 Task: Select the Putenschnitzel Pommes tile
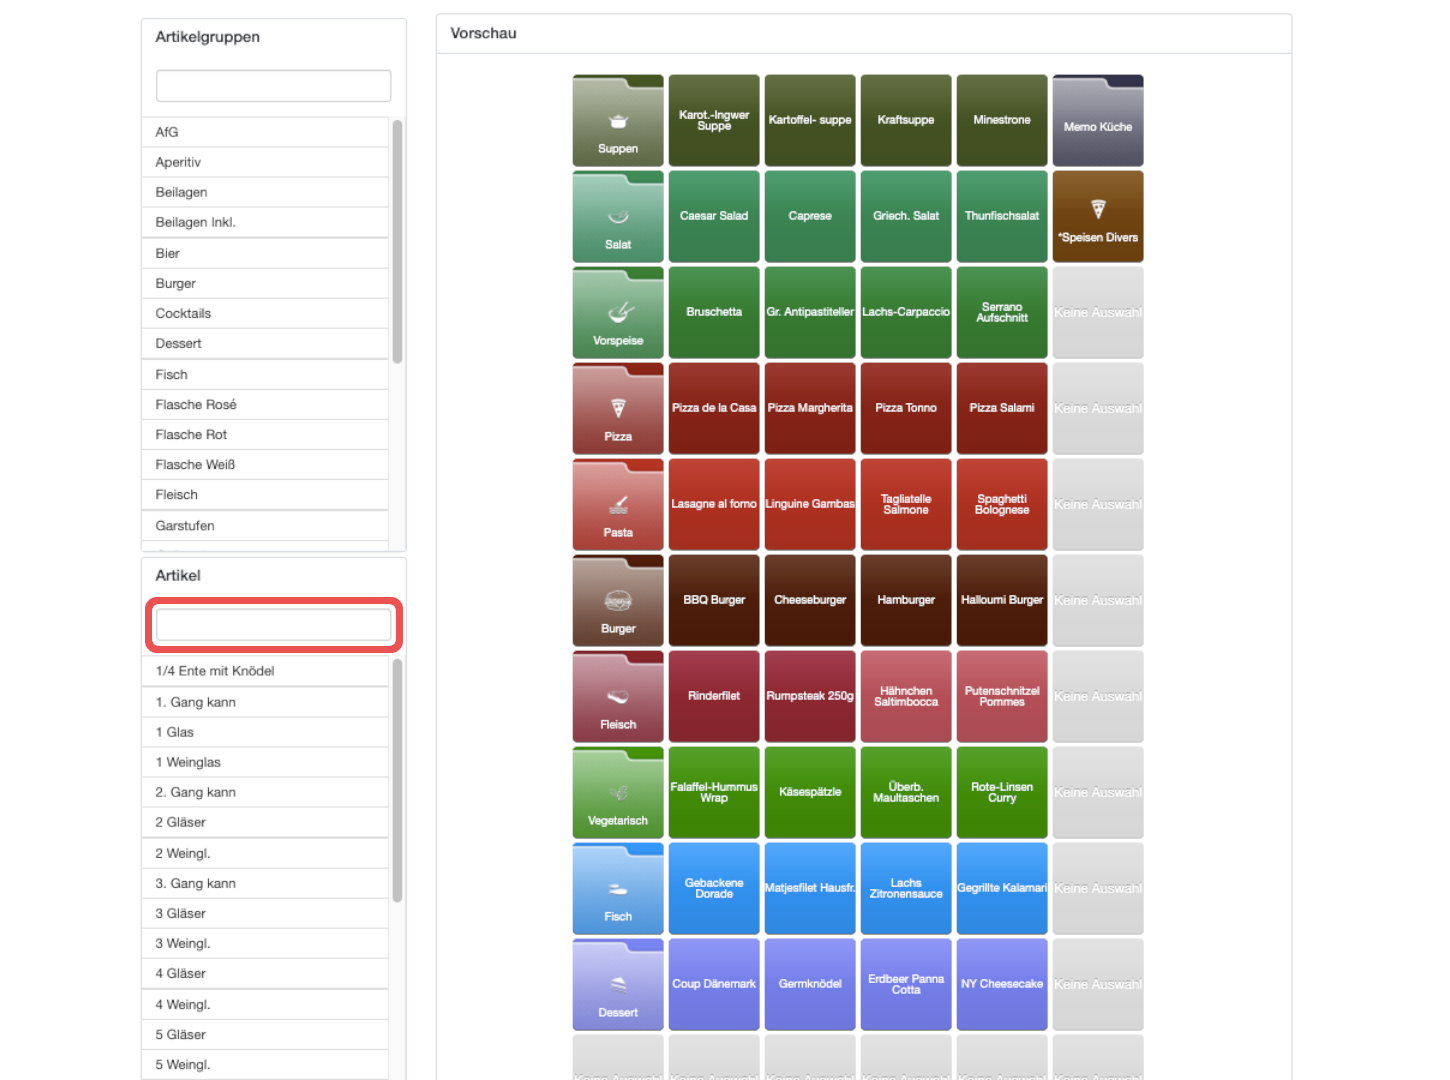(1002, 696)
